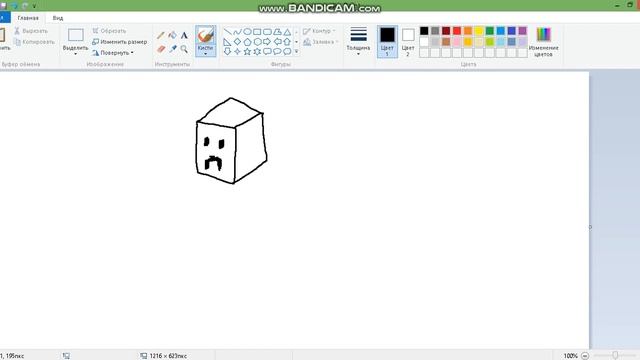
Task: Open the Выделить selection dropdown arrow
Action: pos(76,54)
